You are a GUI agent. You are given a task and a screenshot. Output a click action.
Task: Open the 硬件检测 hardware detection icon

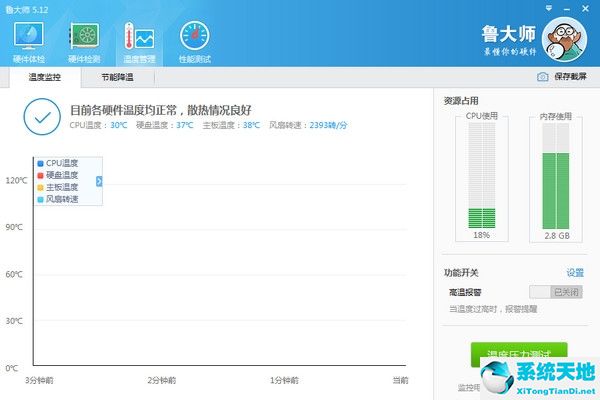point(84,42)
